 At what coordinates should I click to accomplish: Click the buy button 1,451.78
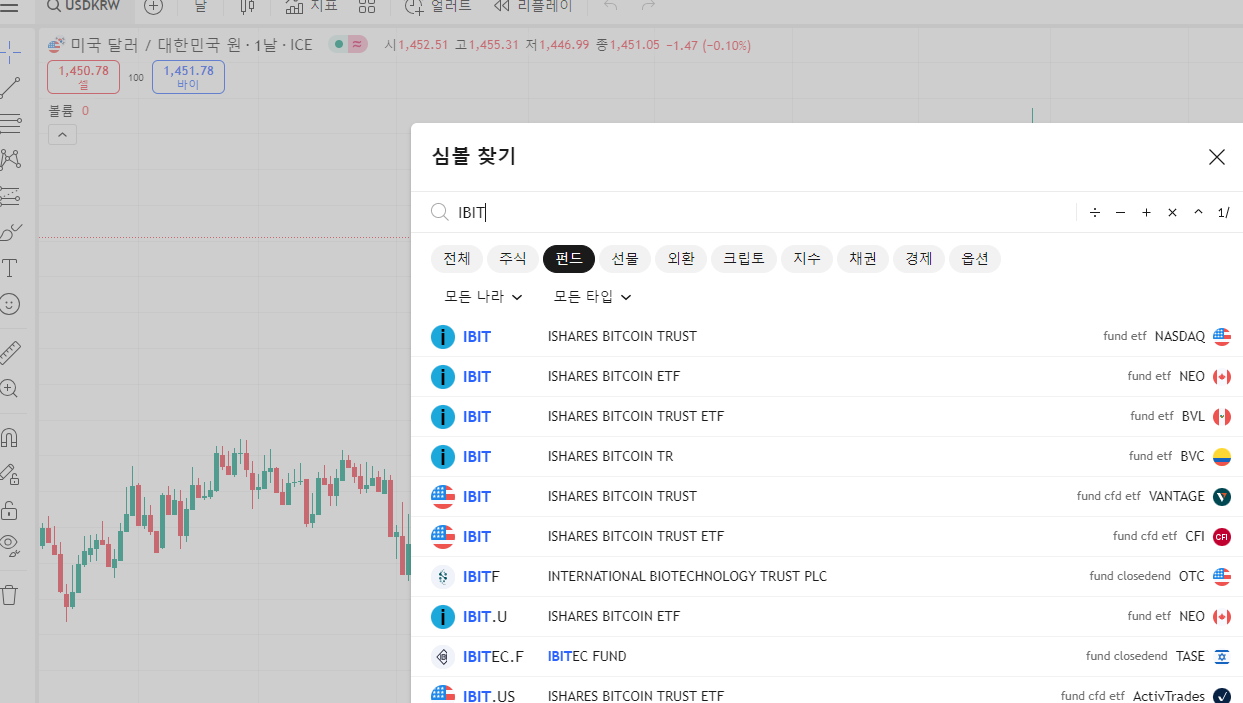tap(188, 77)
